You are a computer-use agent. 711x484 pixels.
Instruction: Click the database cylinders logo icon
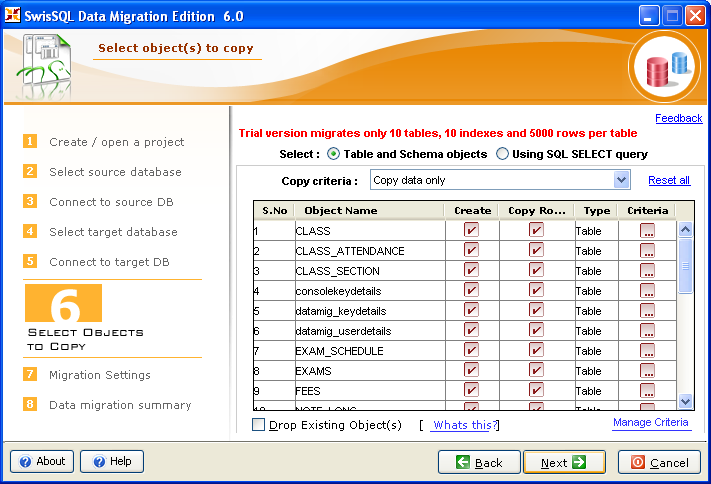point(665,67)
